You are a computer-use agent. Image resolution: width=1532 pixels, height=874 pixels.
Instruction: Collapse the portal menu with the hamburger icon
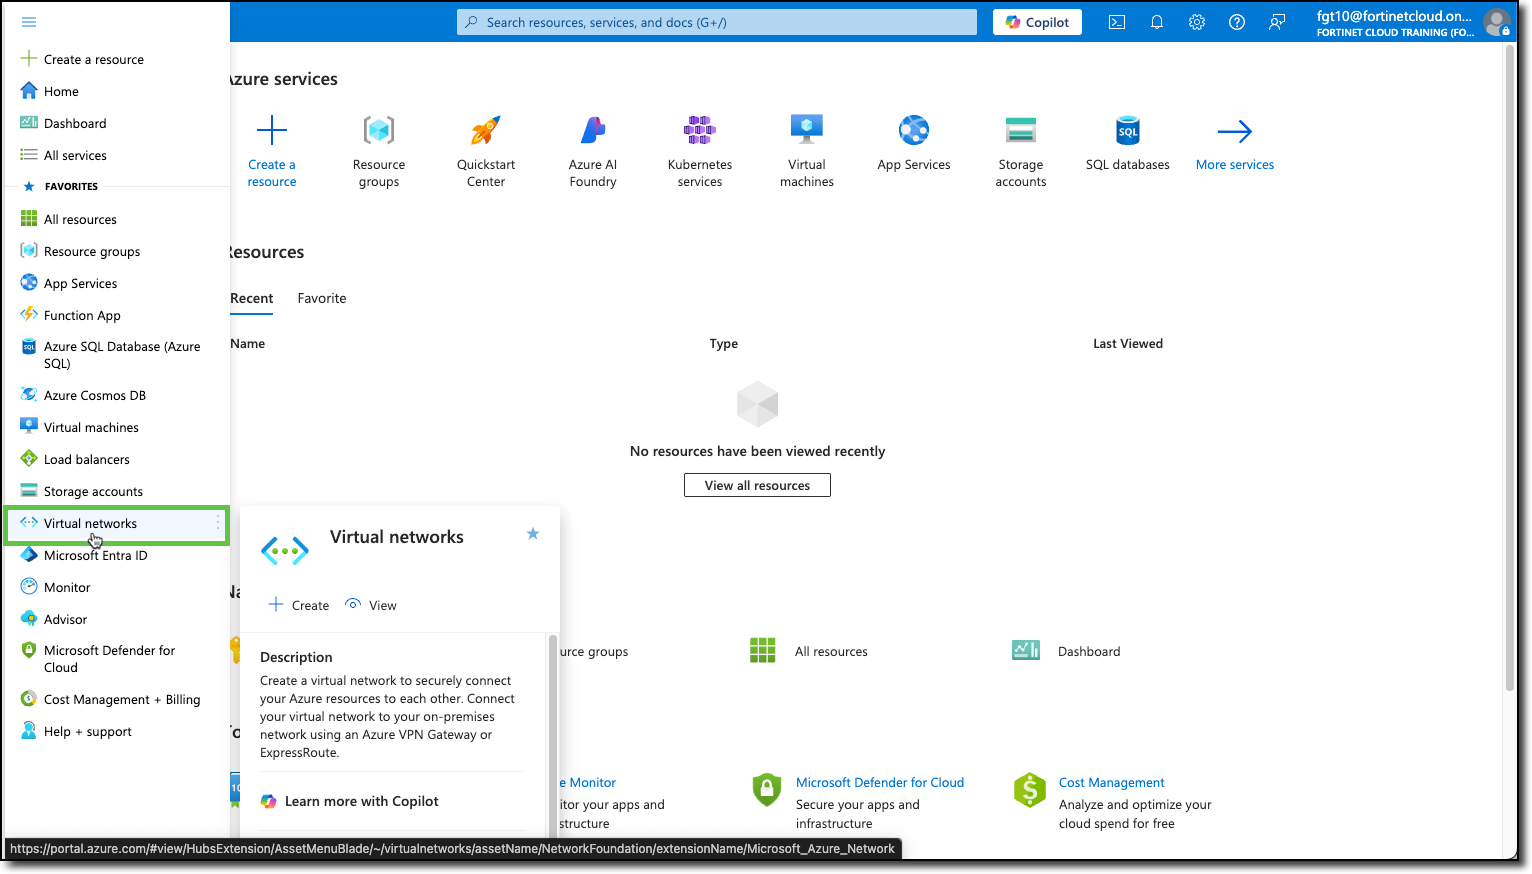pyautogui.click(x=28, y=21)
